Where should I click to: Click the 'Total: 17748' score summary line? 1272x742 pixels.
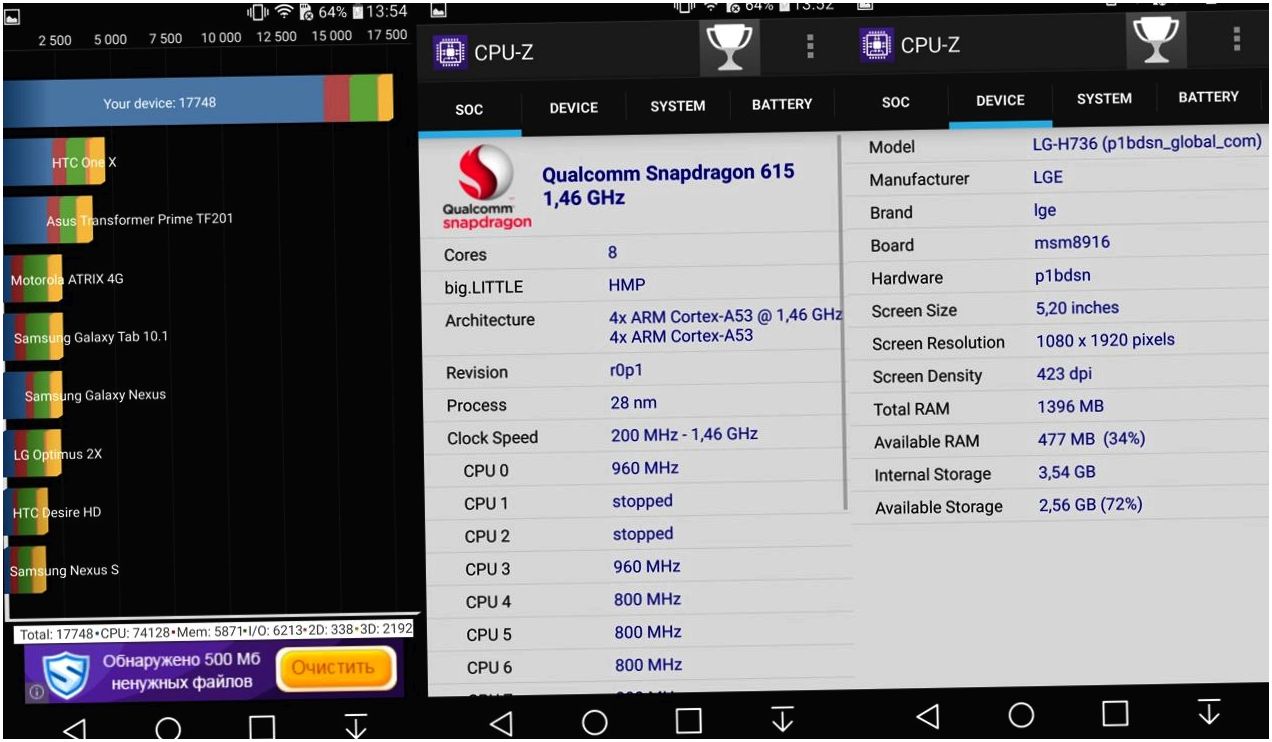[216, 631]
